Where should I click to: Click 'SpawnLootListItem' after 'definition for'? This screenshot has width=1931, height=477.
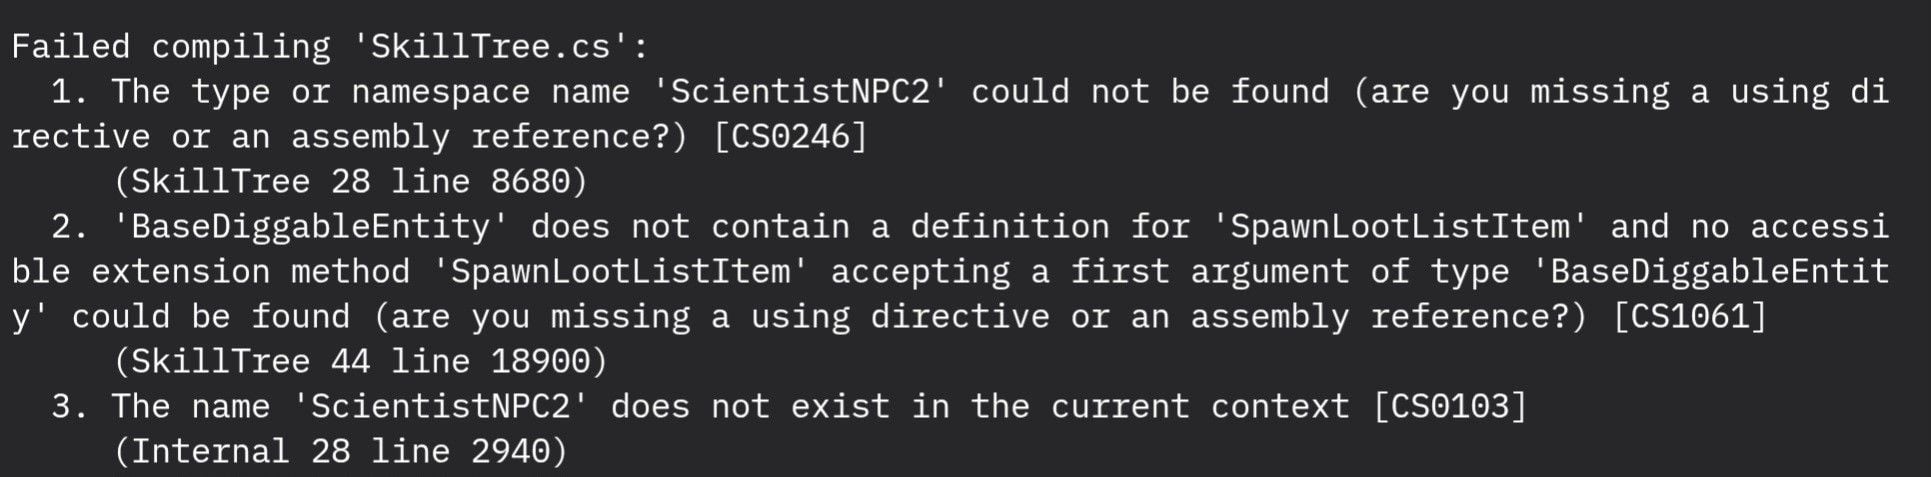pos(1399,227)
